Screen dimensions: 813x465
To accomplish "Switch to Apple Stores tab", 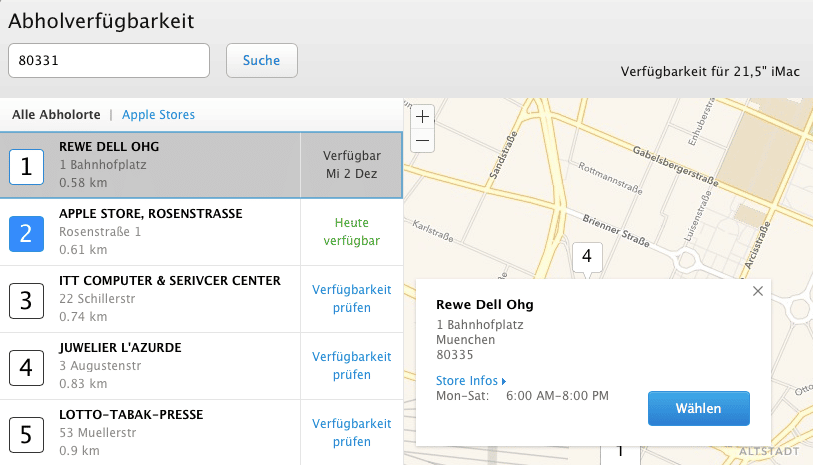I will pos(158,115).
